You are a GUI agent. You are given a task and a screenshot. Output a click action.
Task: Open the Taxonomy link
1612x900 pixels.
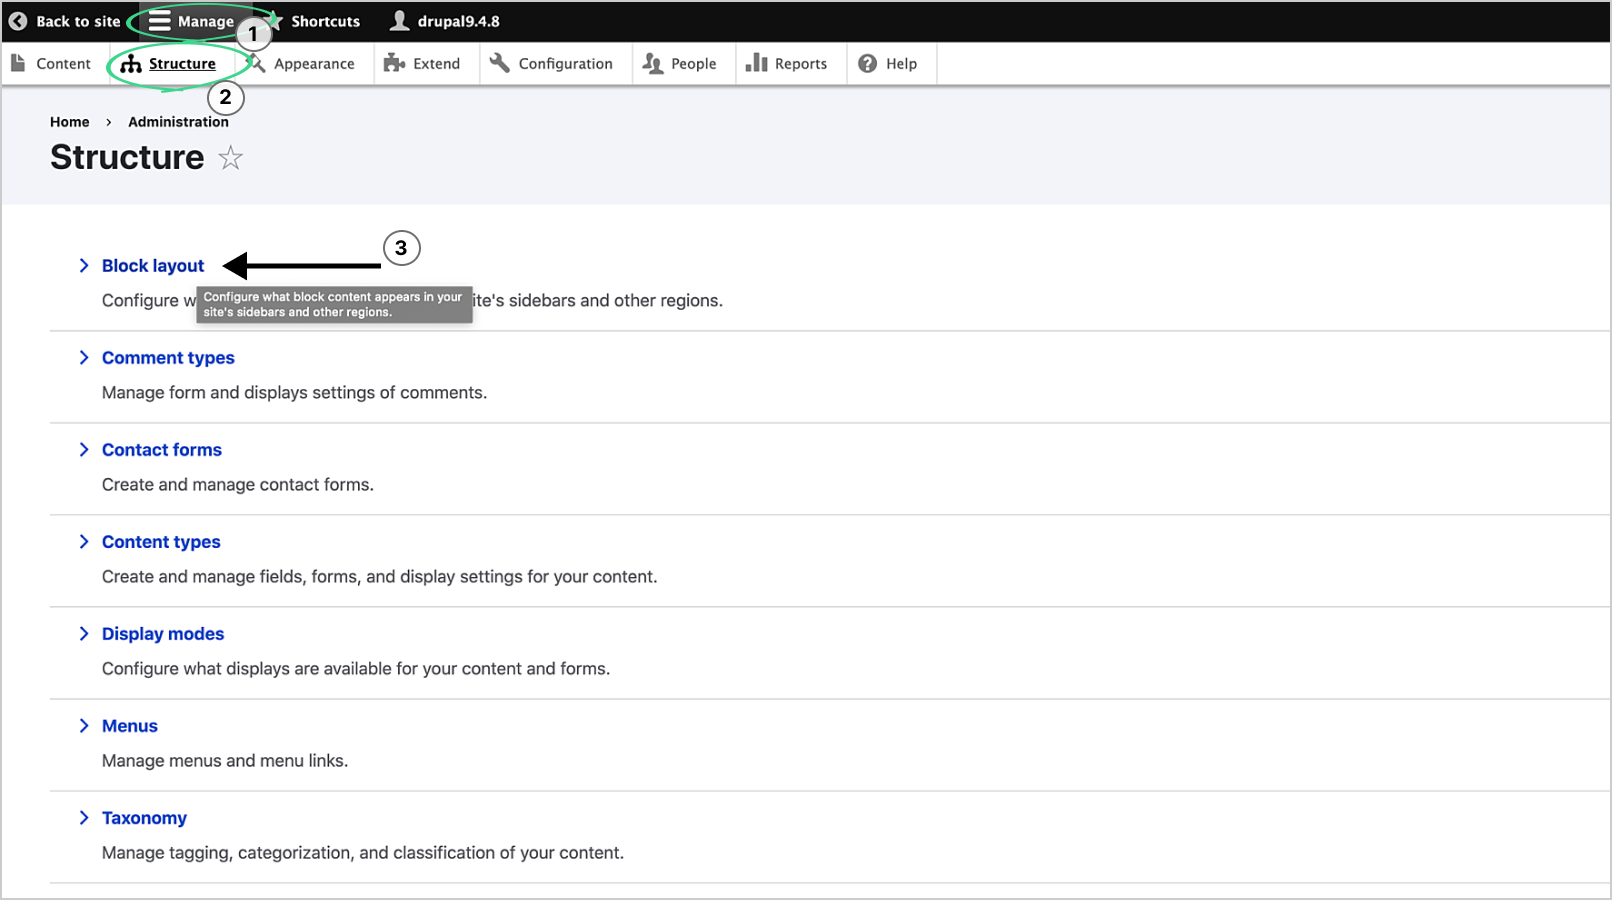coord(144,817)
